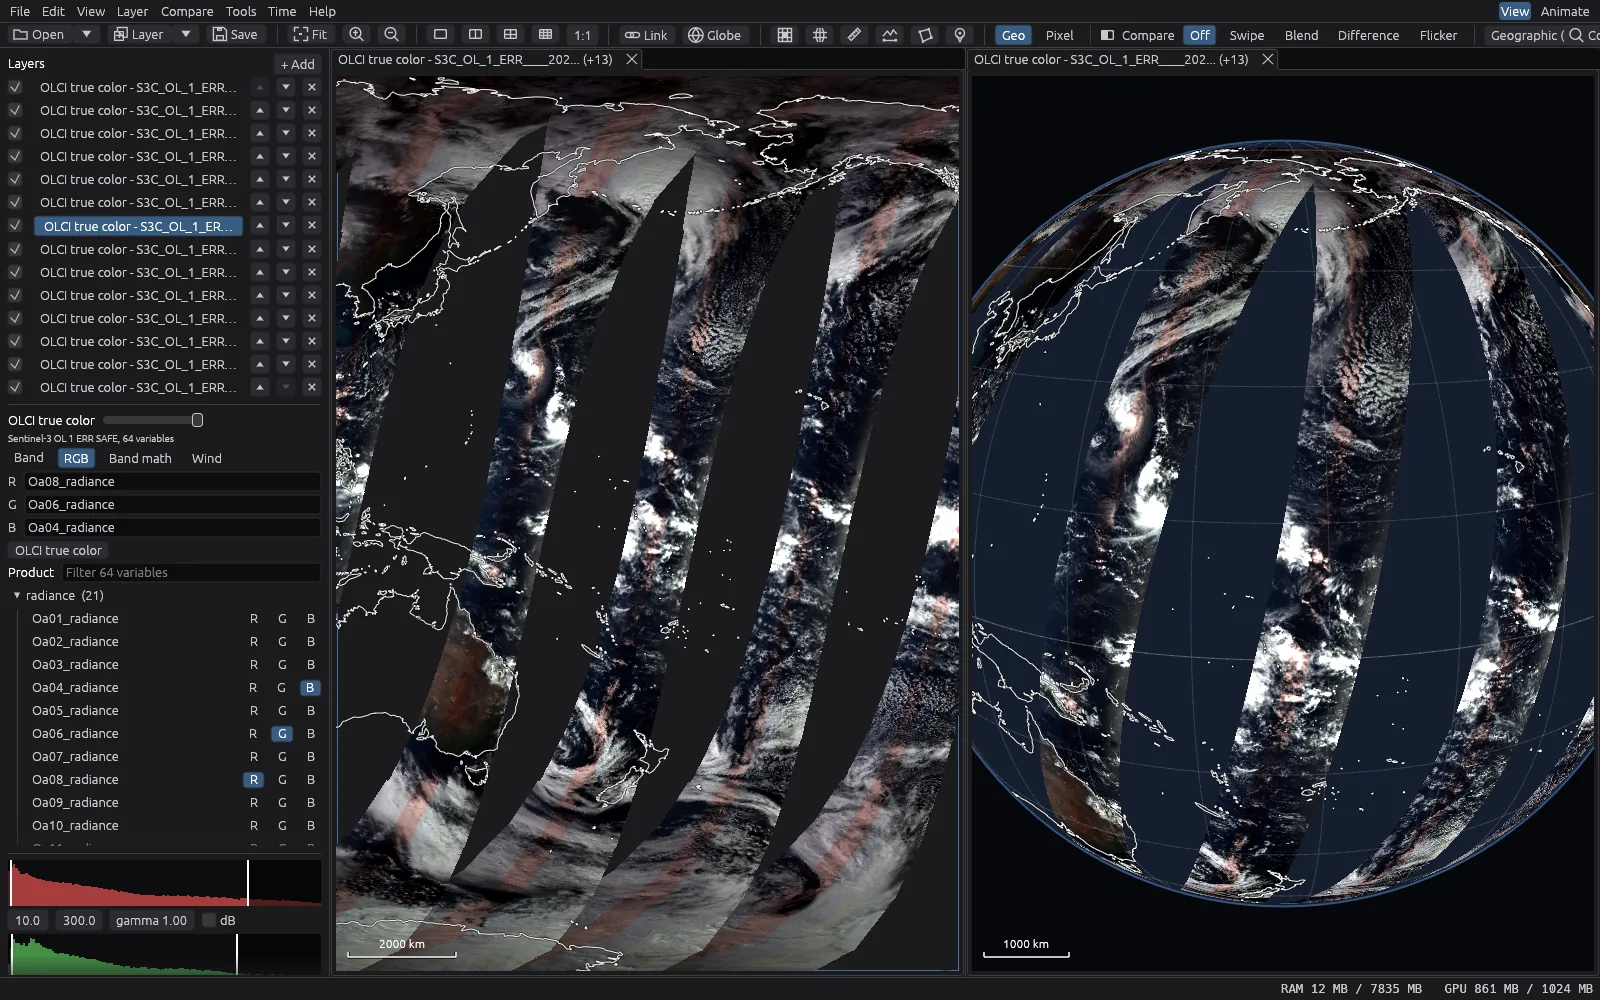The image size is (1600, 1000).
Task: Collapse the radiance (21) group
Action: (x=17, y=595)
